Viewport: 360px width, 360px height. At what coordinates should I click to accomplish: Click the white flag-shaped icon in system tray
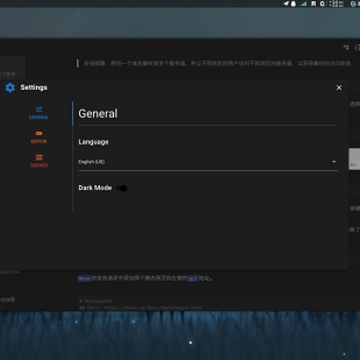coord(313,4)
